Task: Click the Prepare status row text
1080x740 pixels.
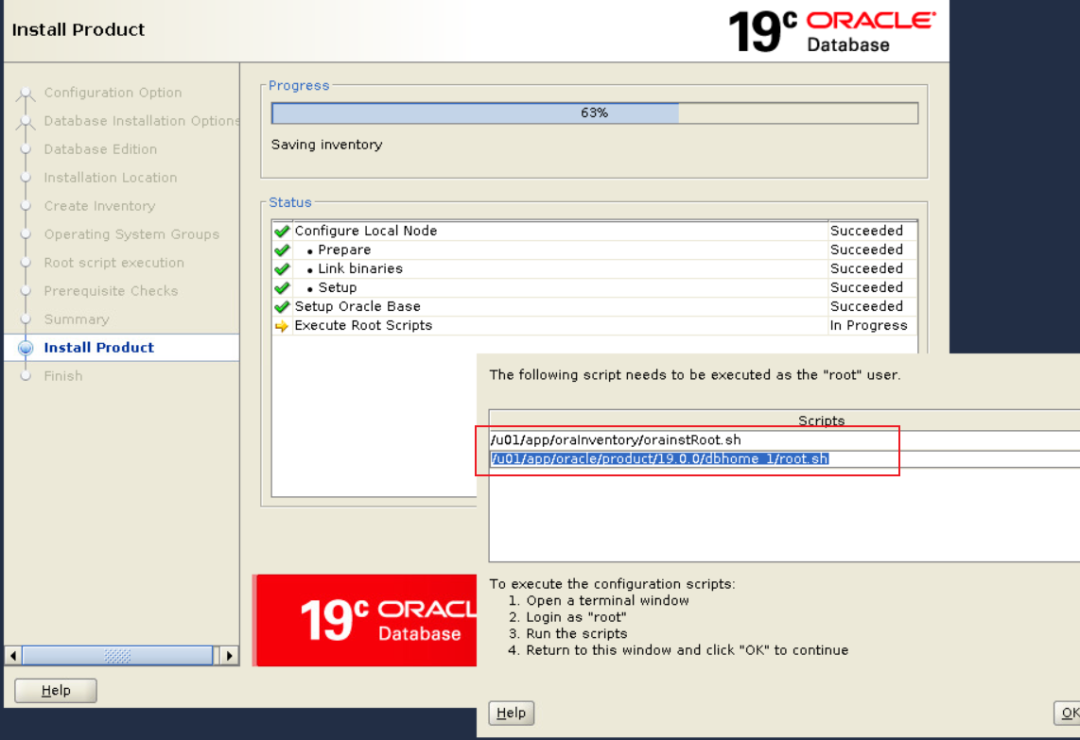Action: (x=344, y=249)
